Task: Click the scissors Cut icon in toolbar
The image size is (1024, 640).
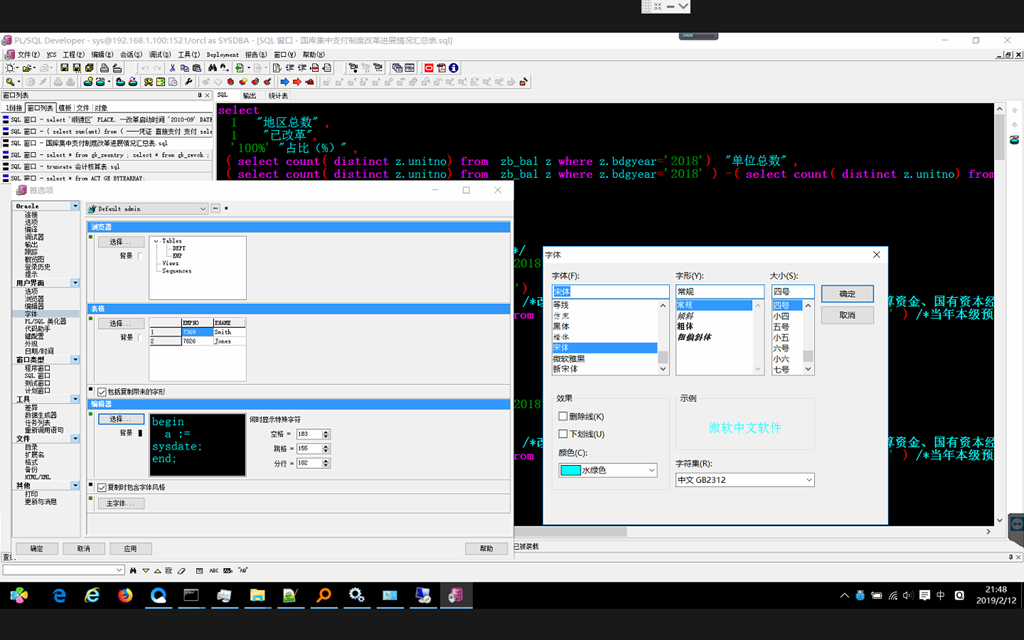Action: pyautogui.click(x=172, y=68)
